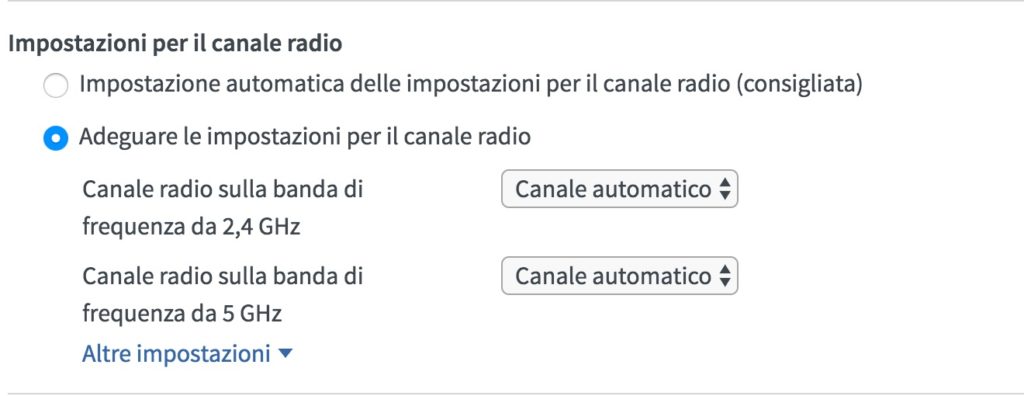Click the 'Impostazione automatica delle impostazioni' option label

471,85
